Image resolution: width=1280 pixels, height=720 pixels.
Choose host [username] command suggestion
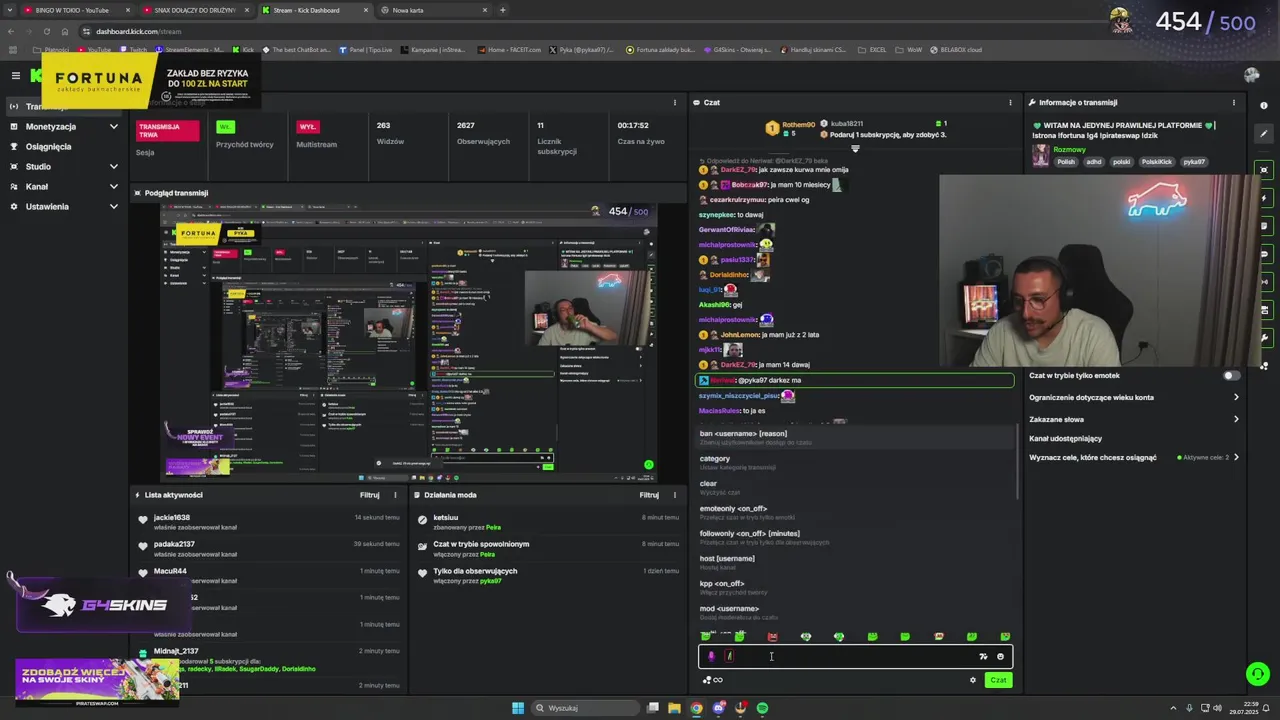coord(855,563)
